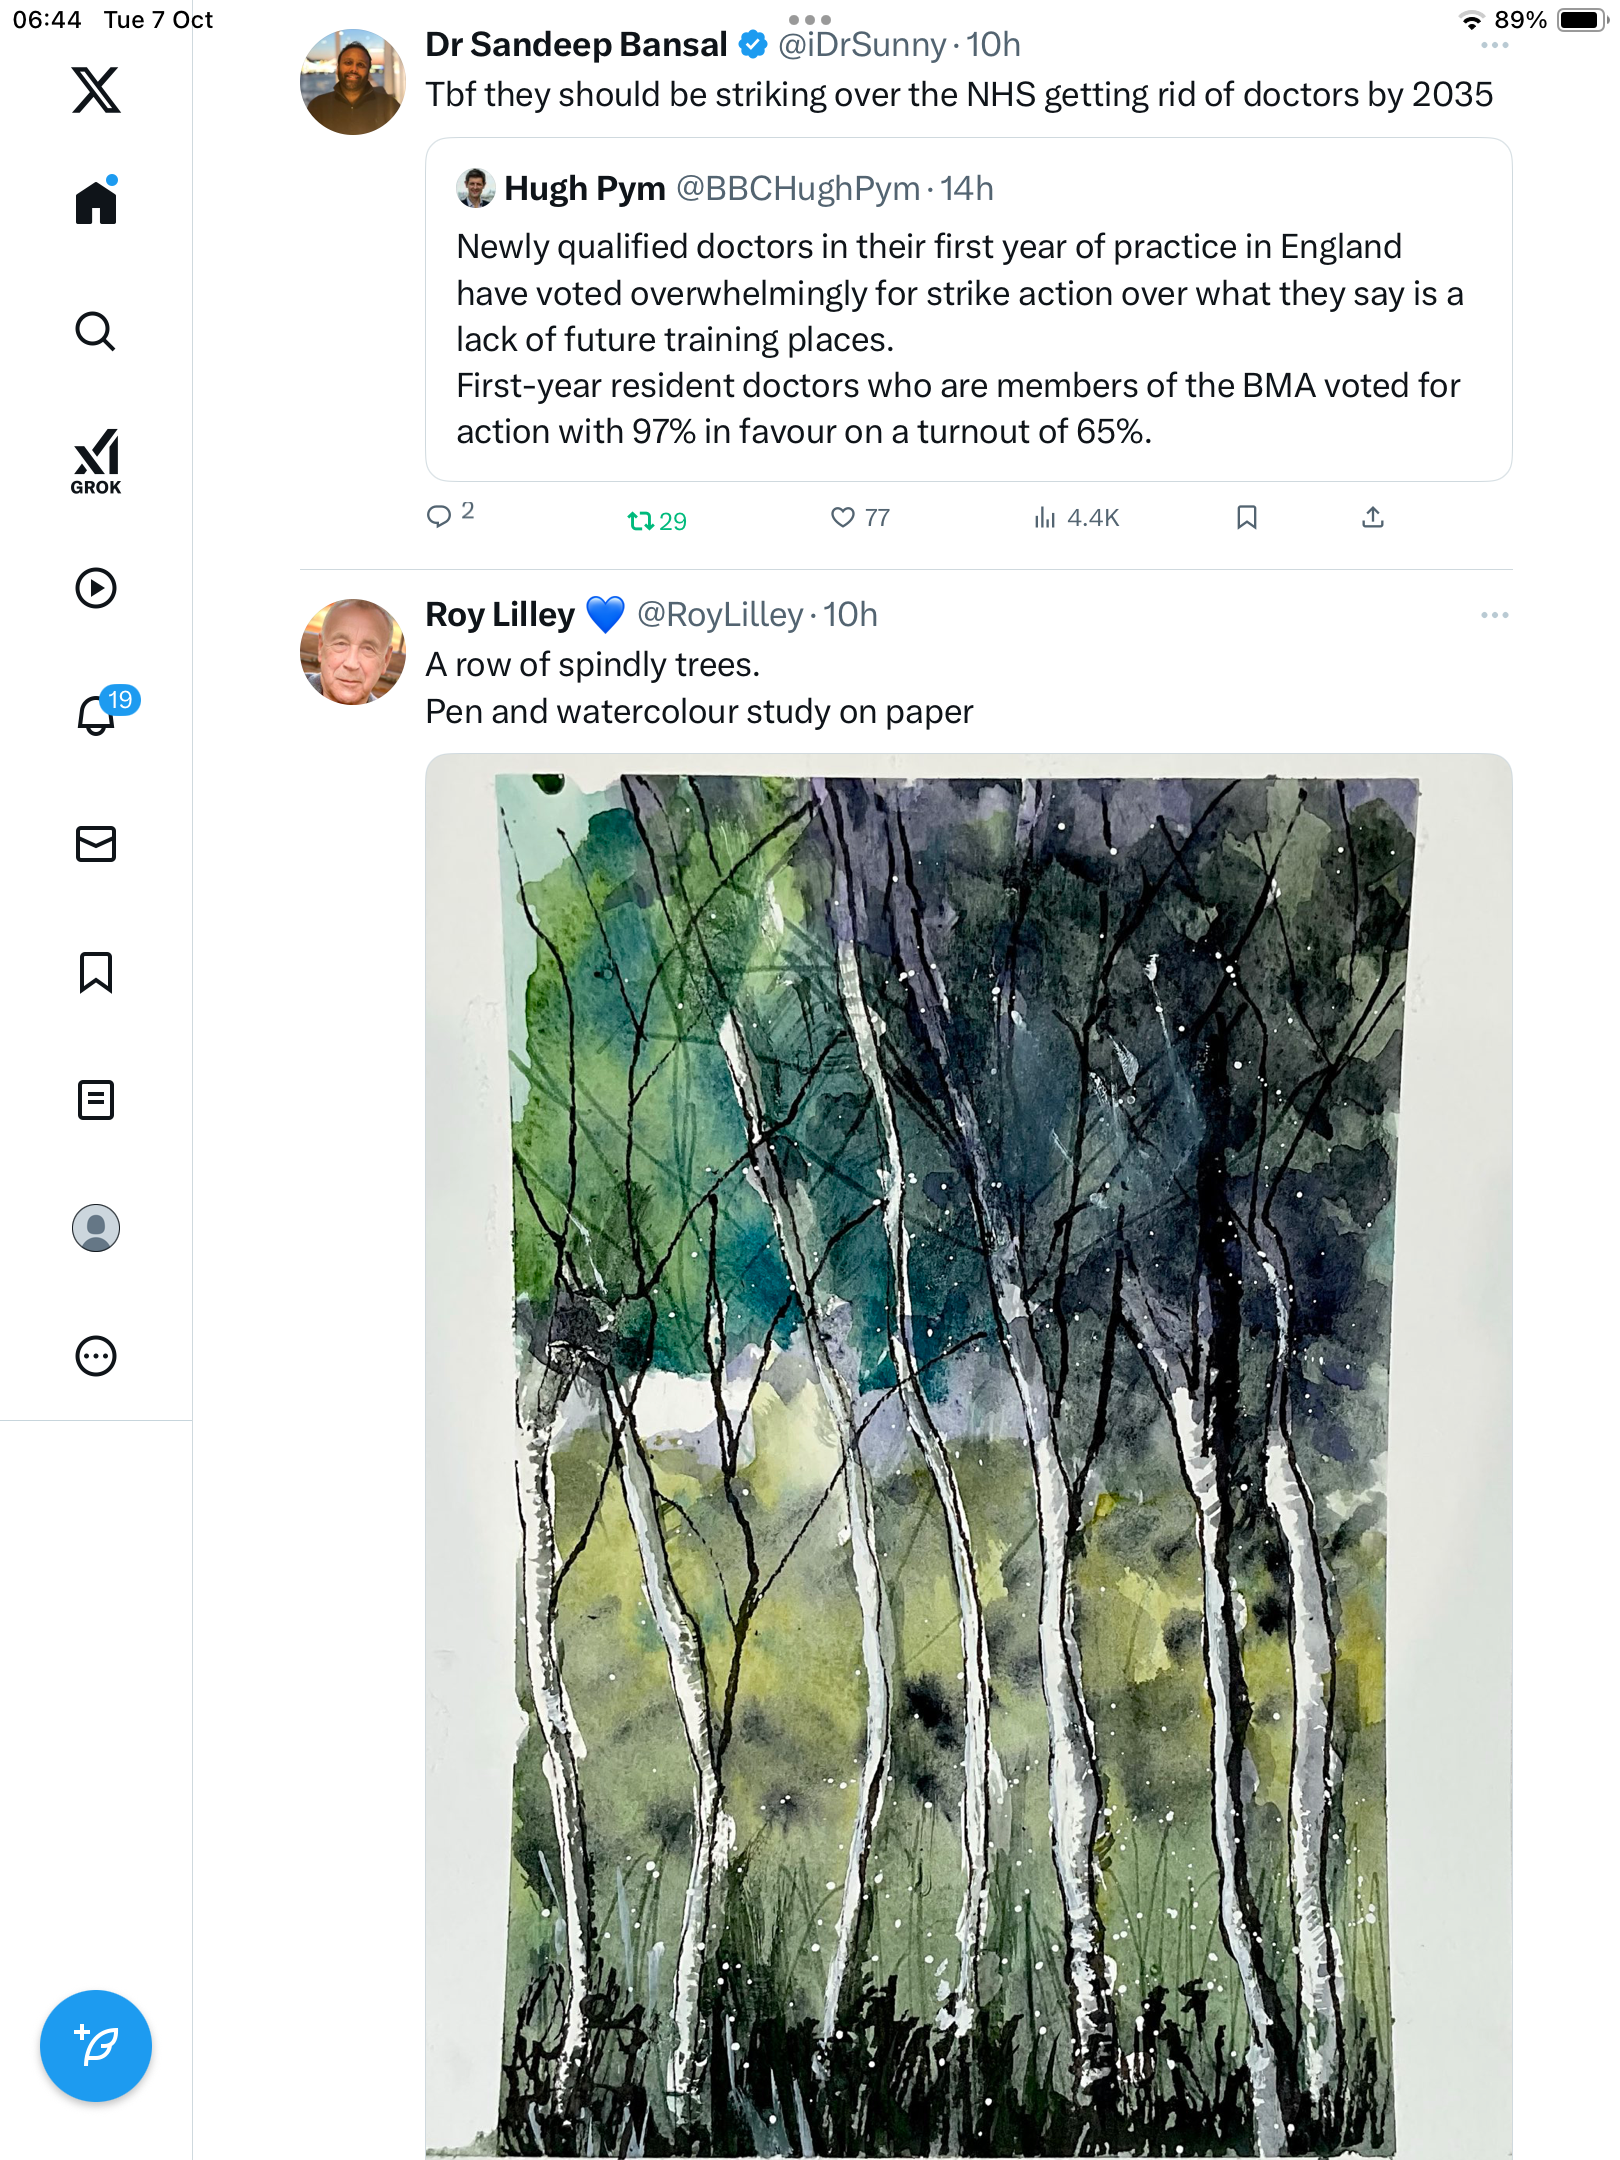Open the Search page

96,331
